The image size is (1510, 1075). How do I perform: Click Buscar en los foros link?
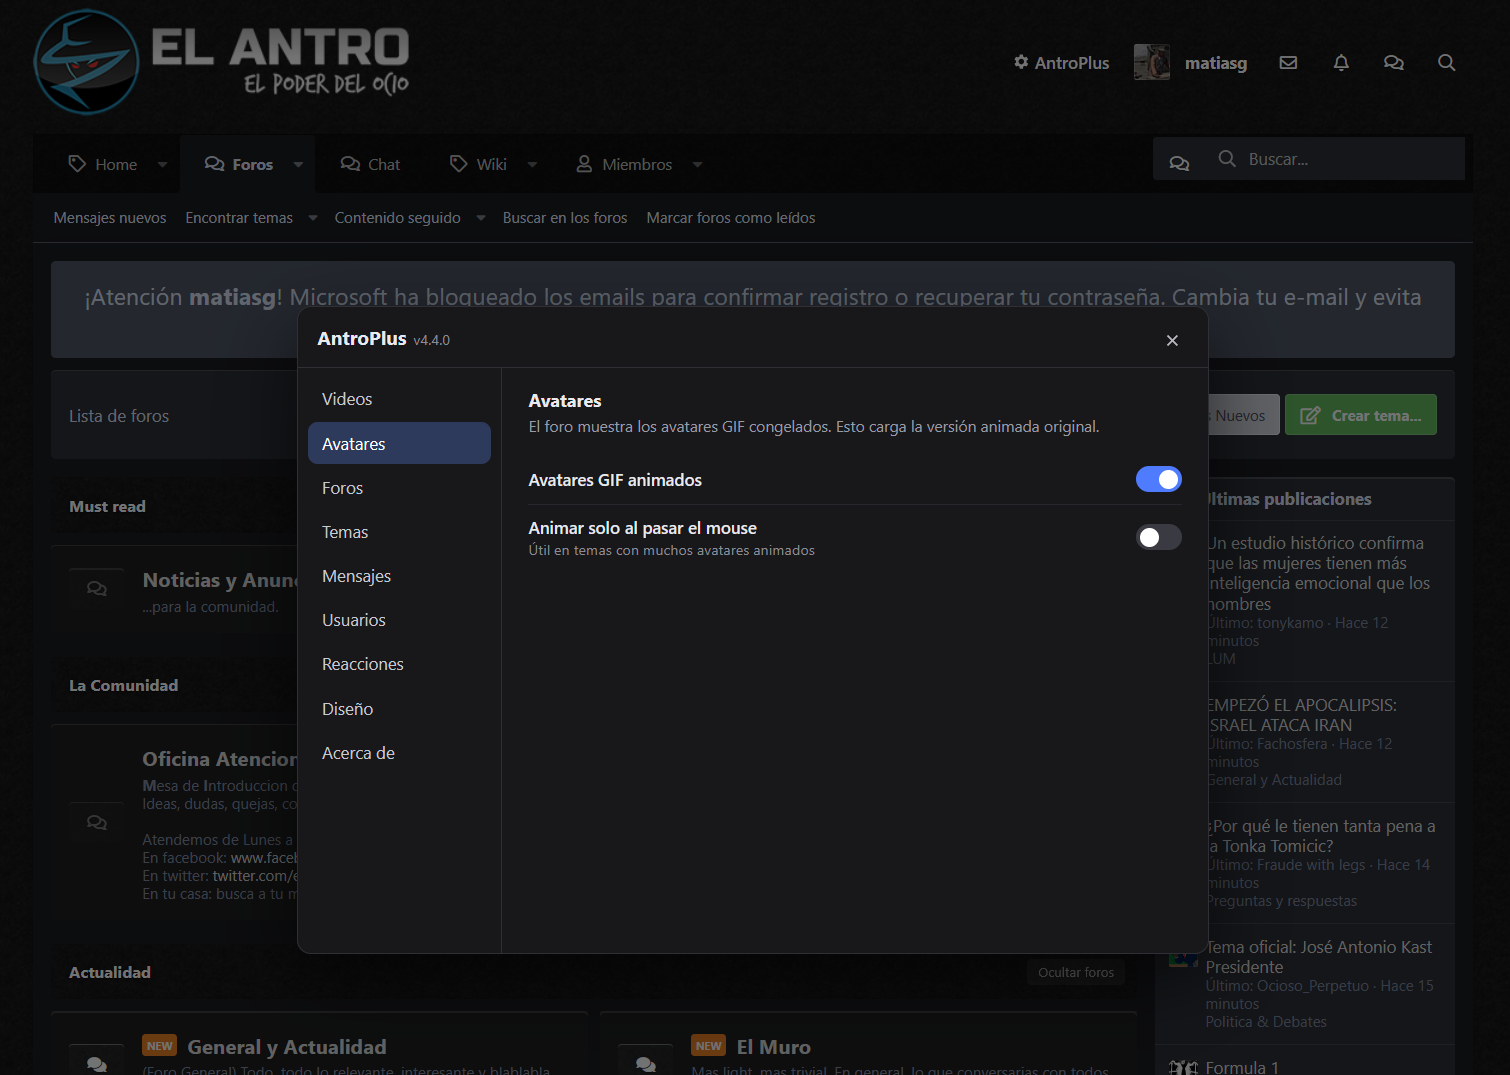565,218
